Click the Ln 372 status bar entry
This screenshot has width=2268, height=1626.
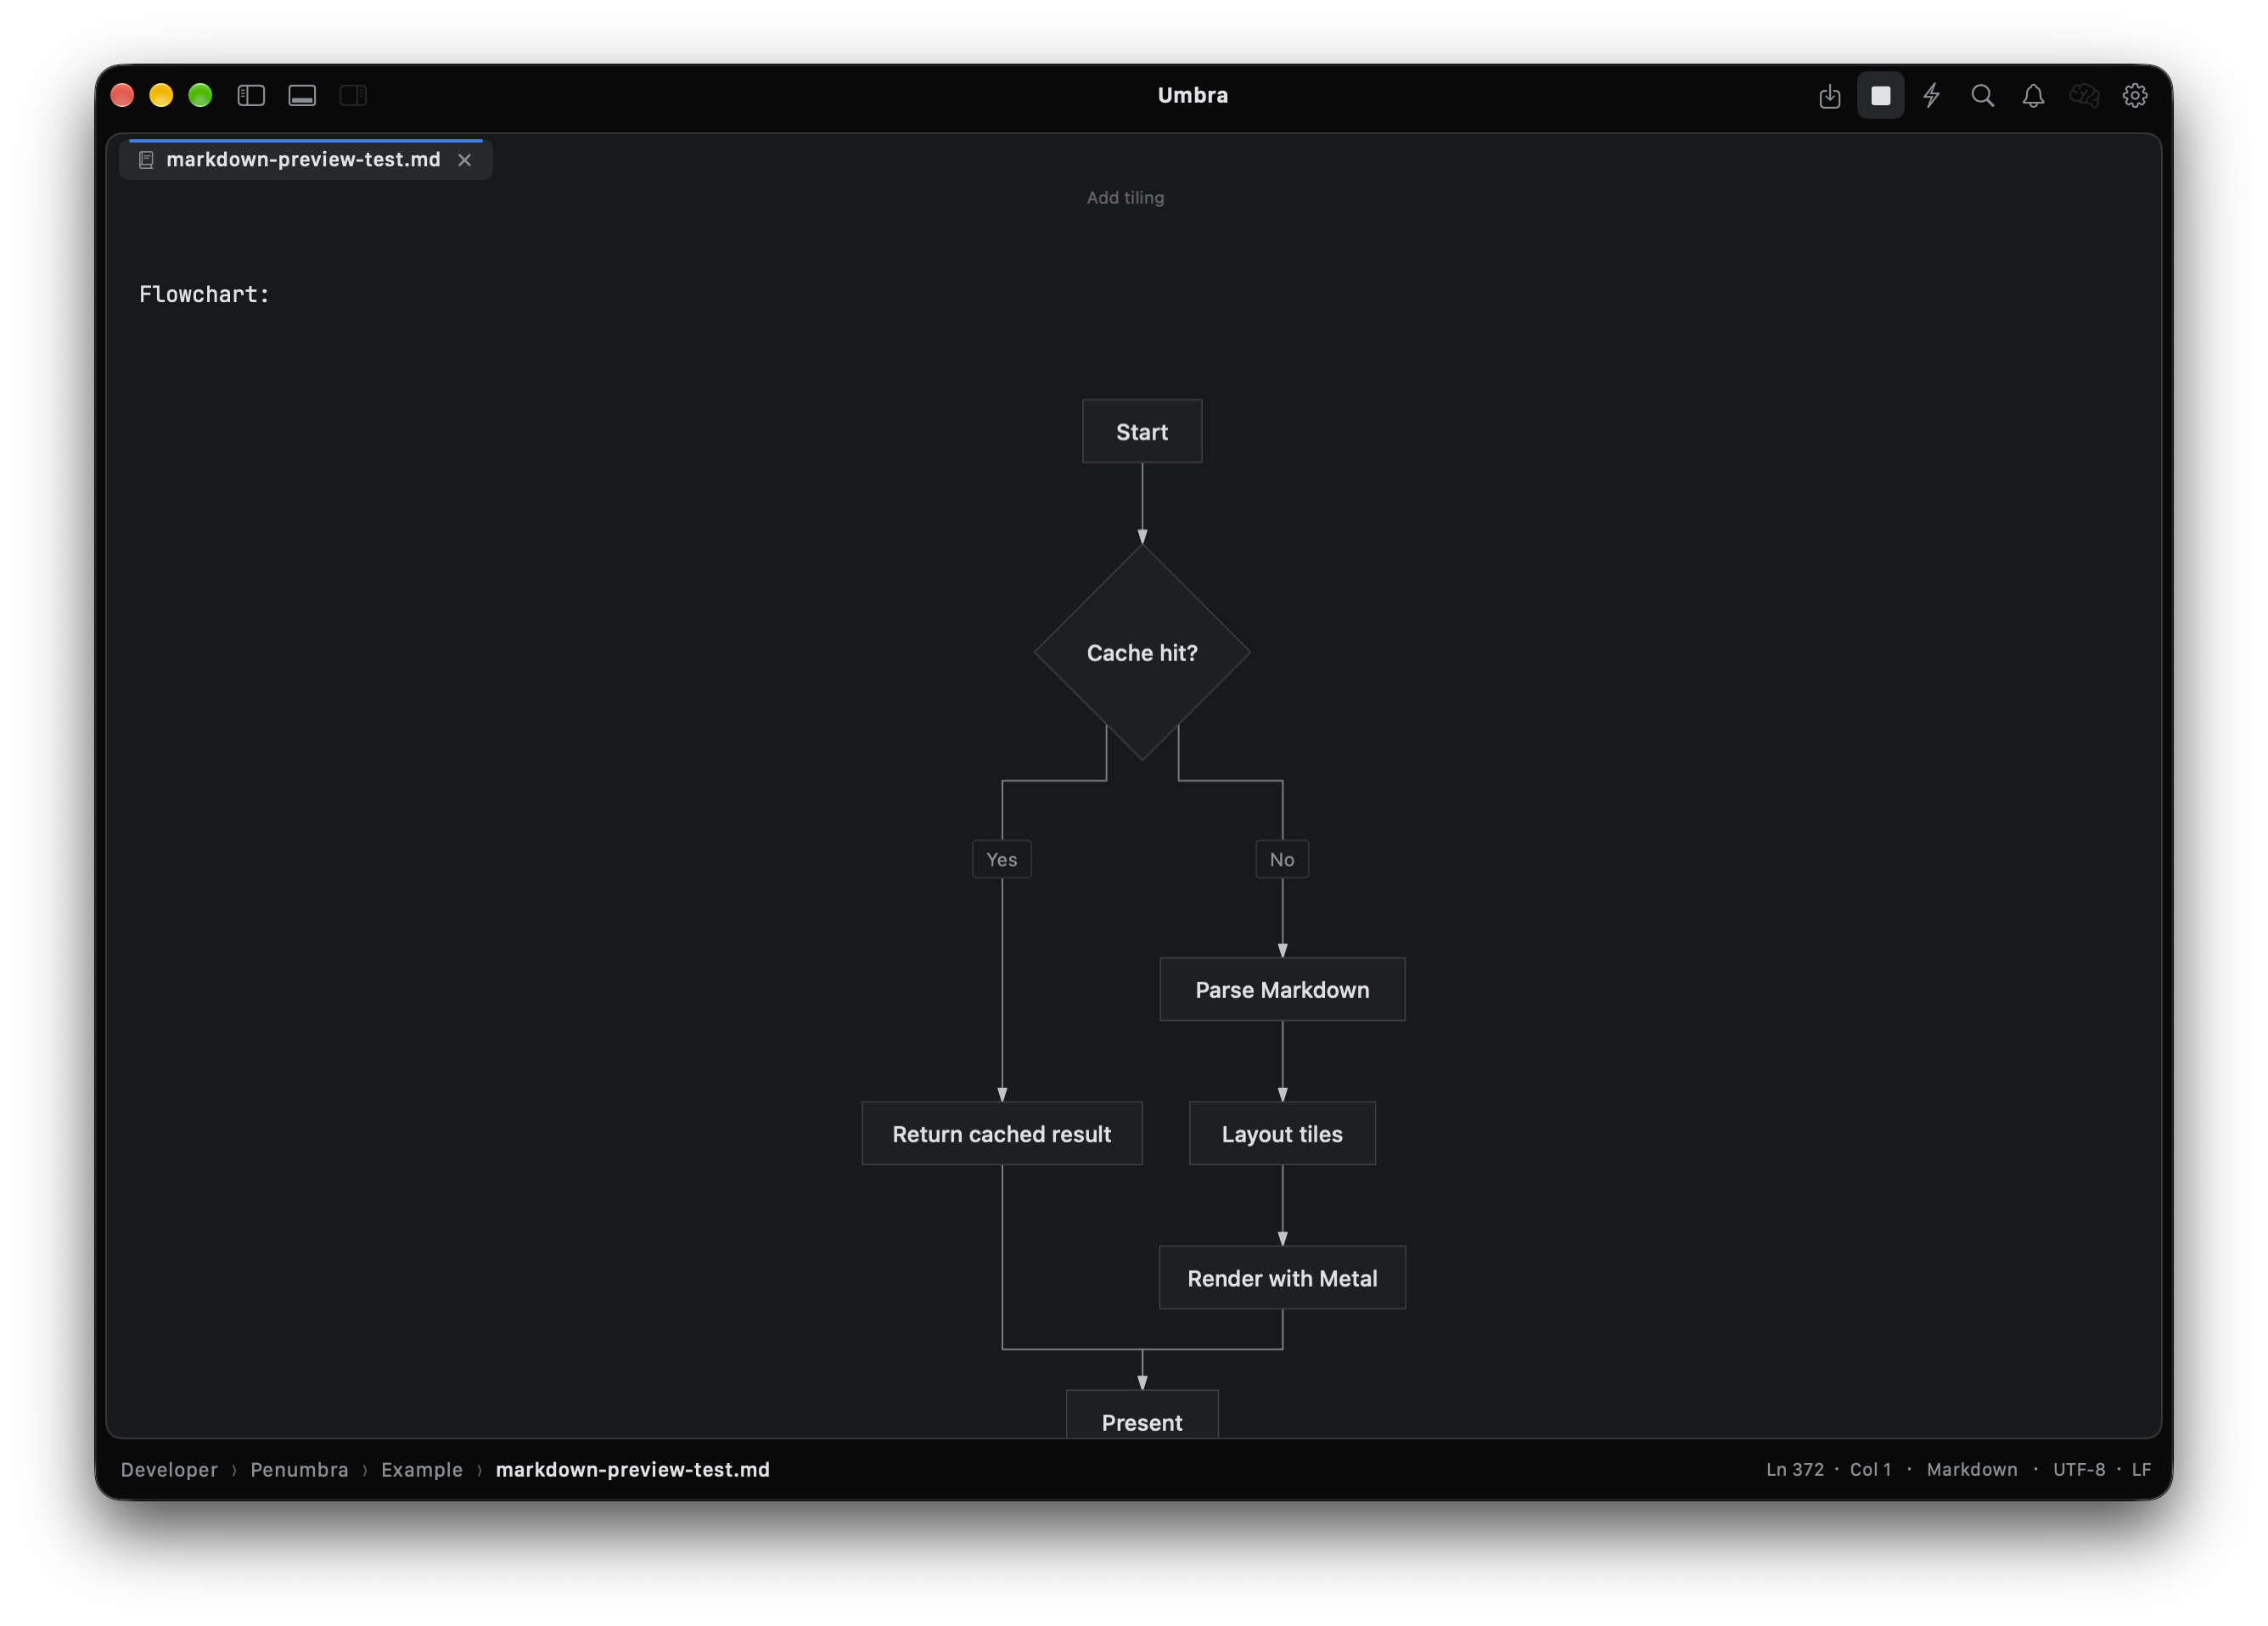click(x=1795, y=1469)
